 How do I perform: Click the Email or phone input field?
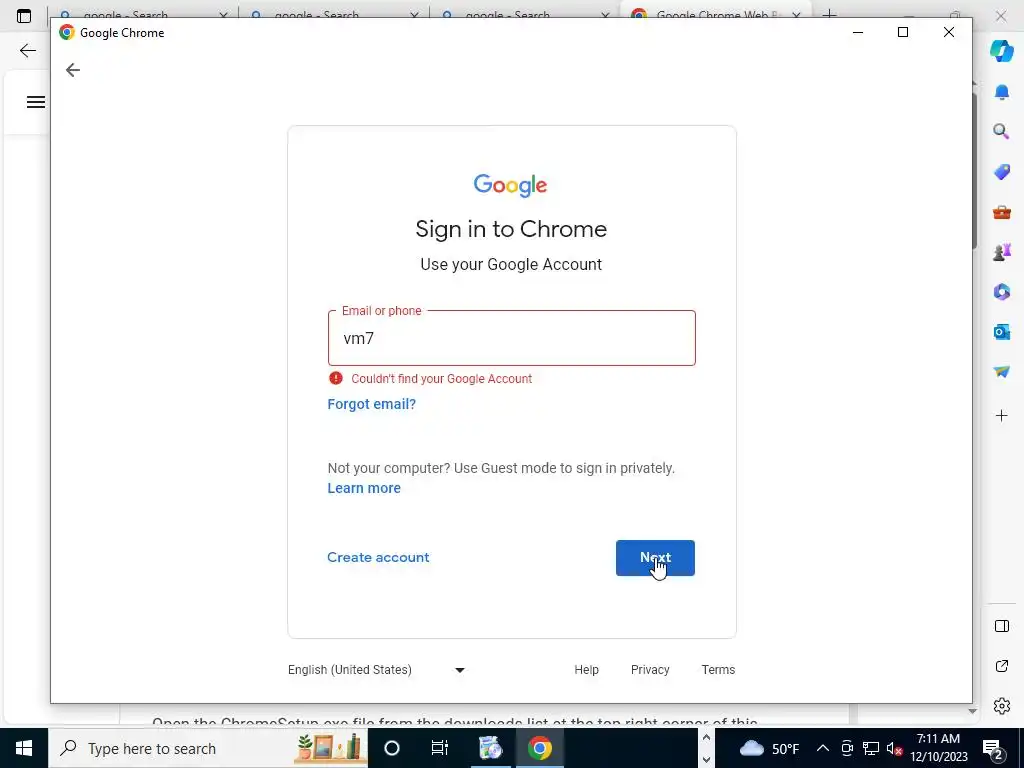coord(511,338)
